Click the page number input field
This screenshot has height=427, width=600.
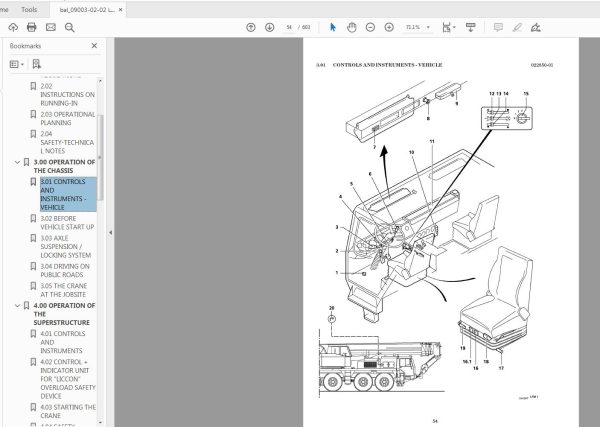tap(291, 27)
